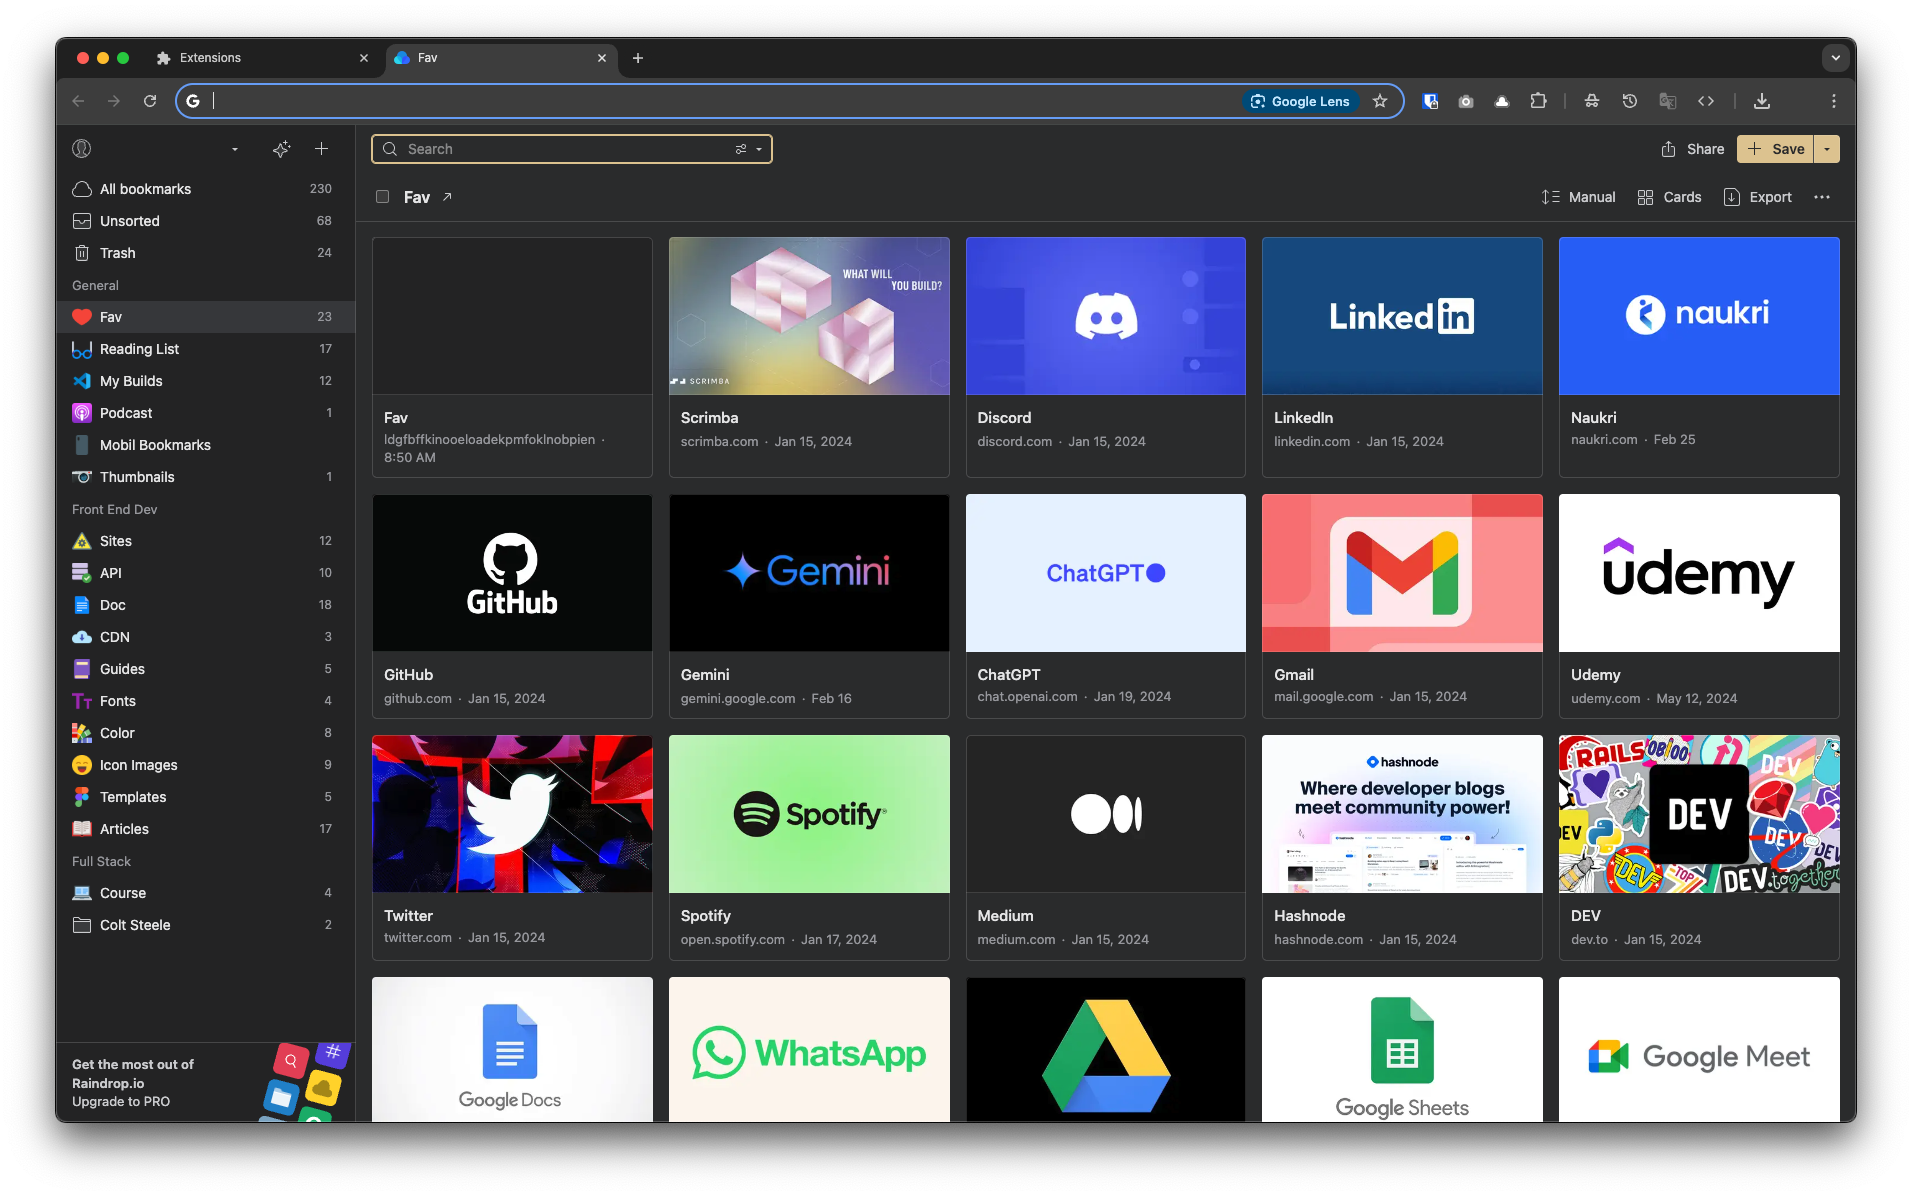Open search filter options dropdown
The image size is (1912, 1196).
[749, 149]
